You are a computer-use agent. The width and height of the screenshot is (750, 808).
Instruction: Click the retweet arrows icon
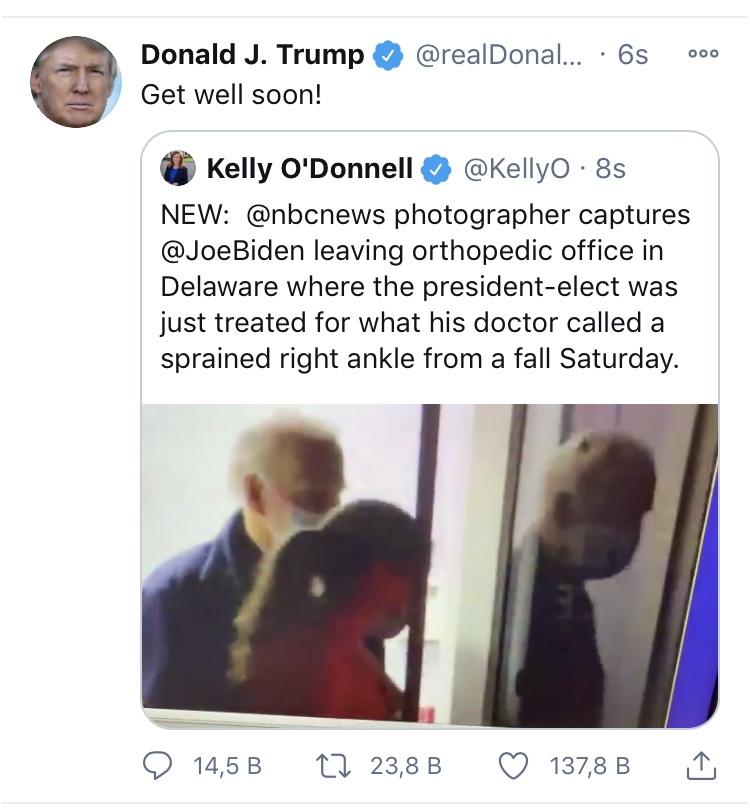click(x=333, y=766)
